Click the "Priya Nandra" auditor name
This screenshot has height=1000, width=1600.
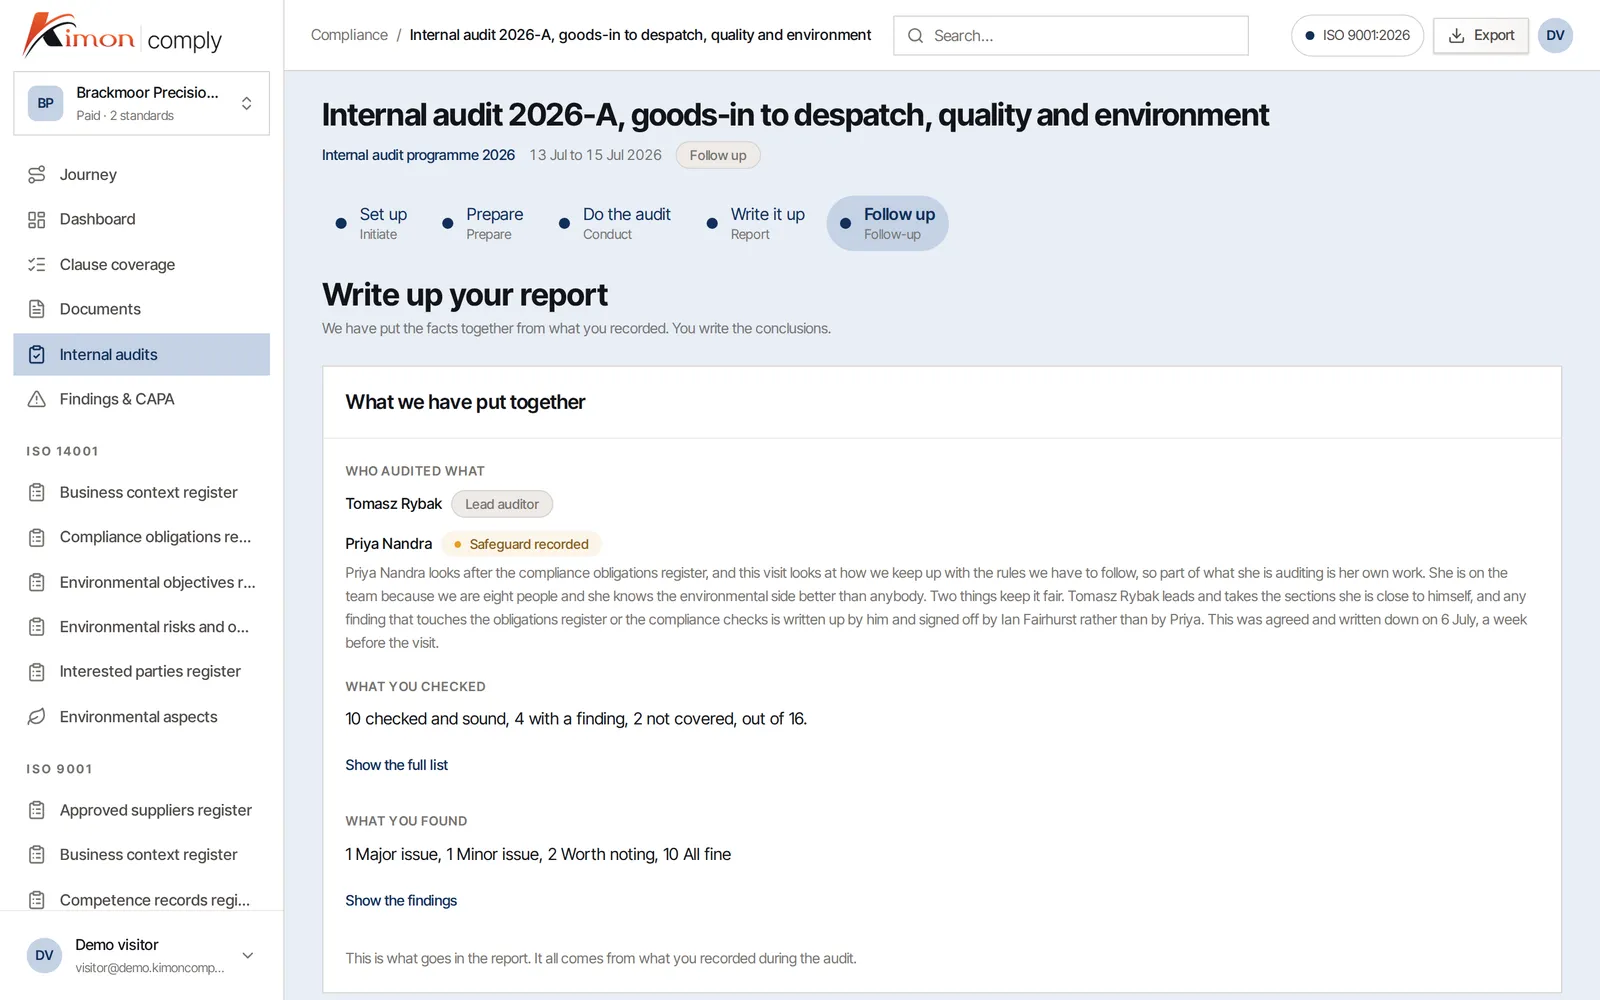[389, 544]
